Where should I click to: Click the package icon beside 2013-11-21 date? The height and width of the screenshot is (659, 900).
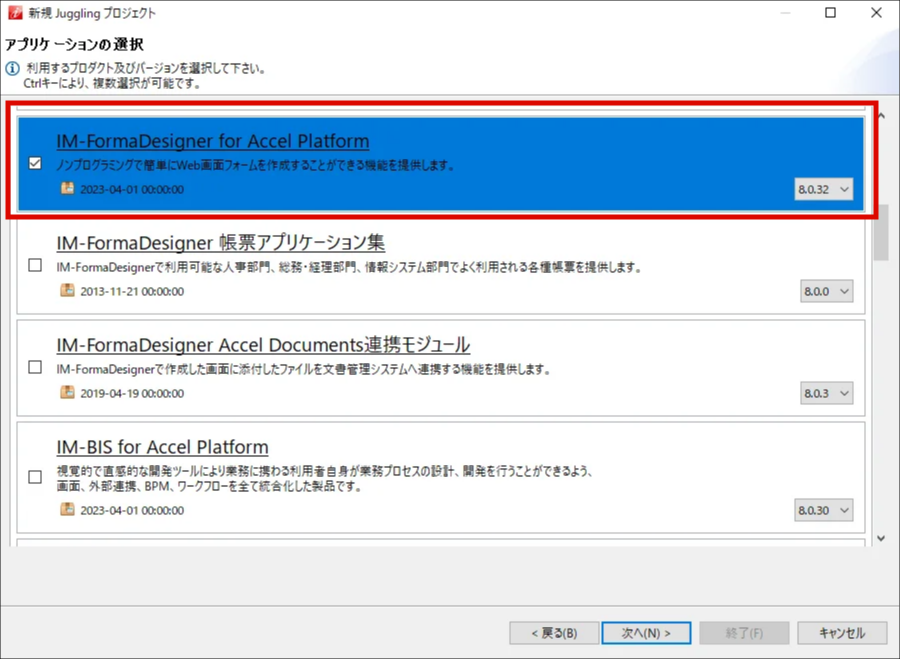(67, 290)
